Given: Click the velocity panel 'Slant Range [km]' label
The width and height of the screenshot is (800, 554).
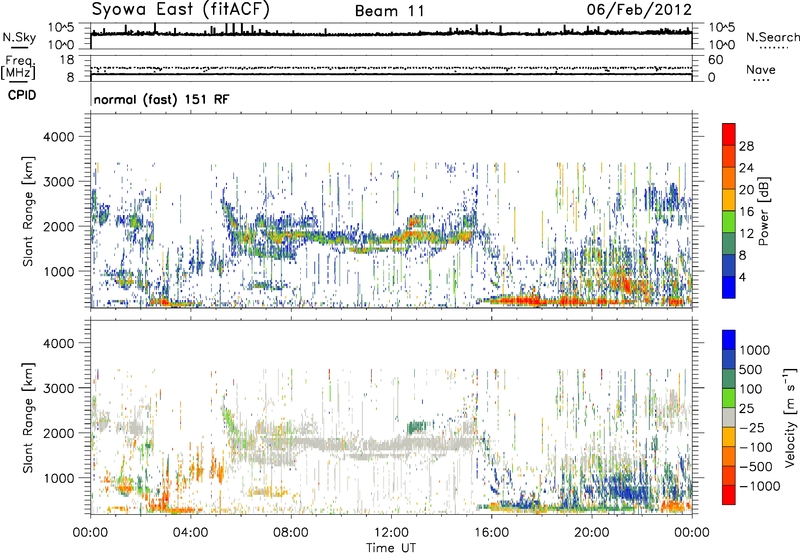Looking at the screenshot, I should click(28, 417).
